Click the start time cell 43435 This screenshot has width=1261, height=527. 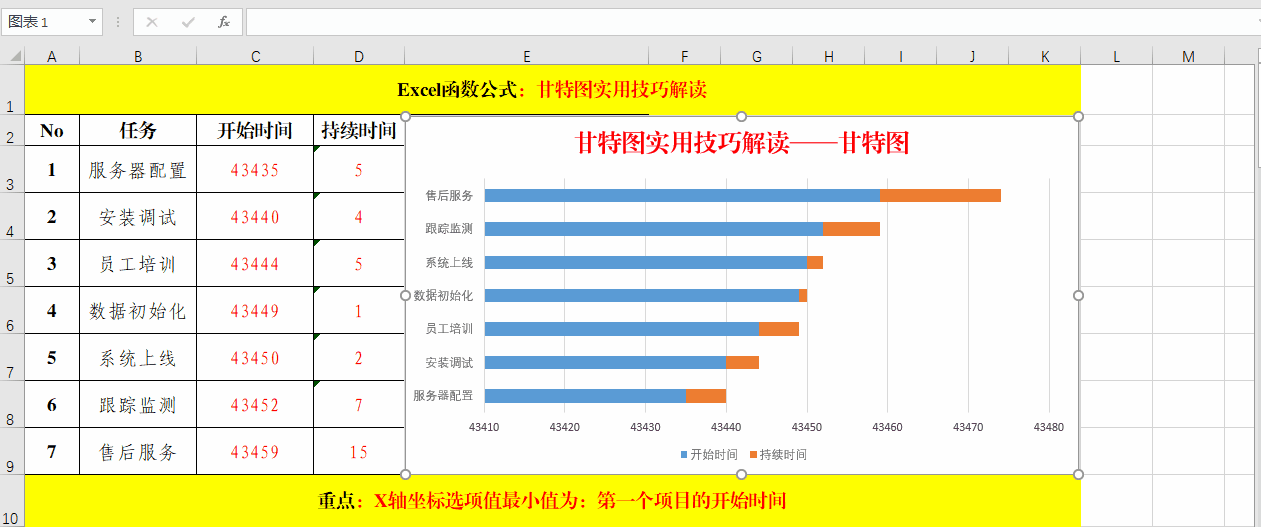(255, 170)
